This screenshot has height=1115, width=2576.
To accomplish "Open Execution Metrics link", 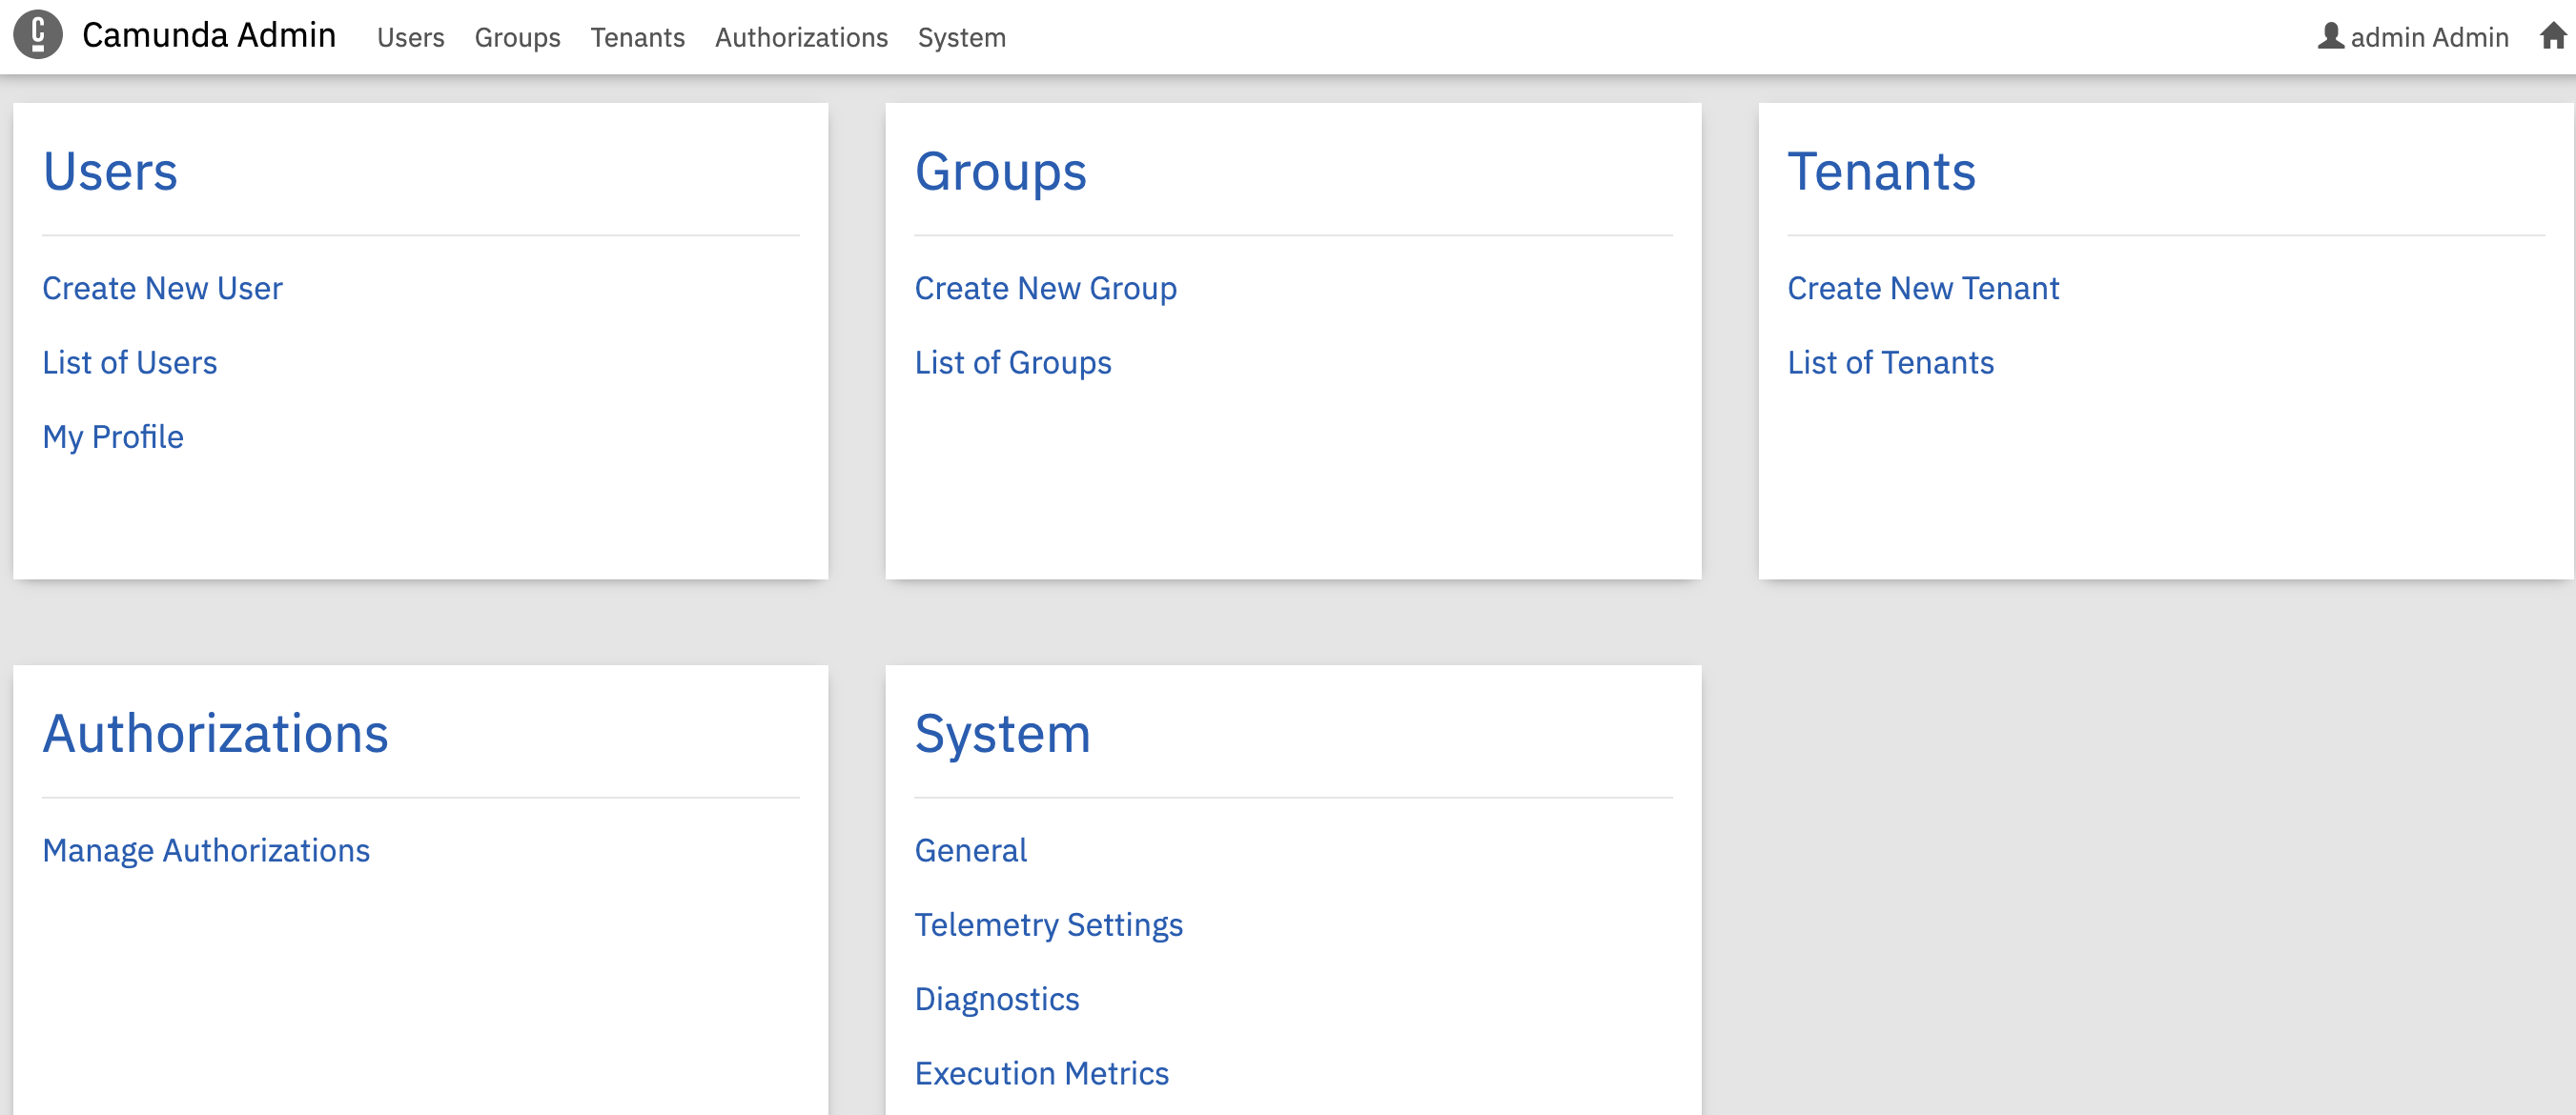I will click(x=1041, y=1073).
